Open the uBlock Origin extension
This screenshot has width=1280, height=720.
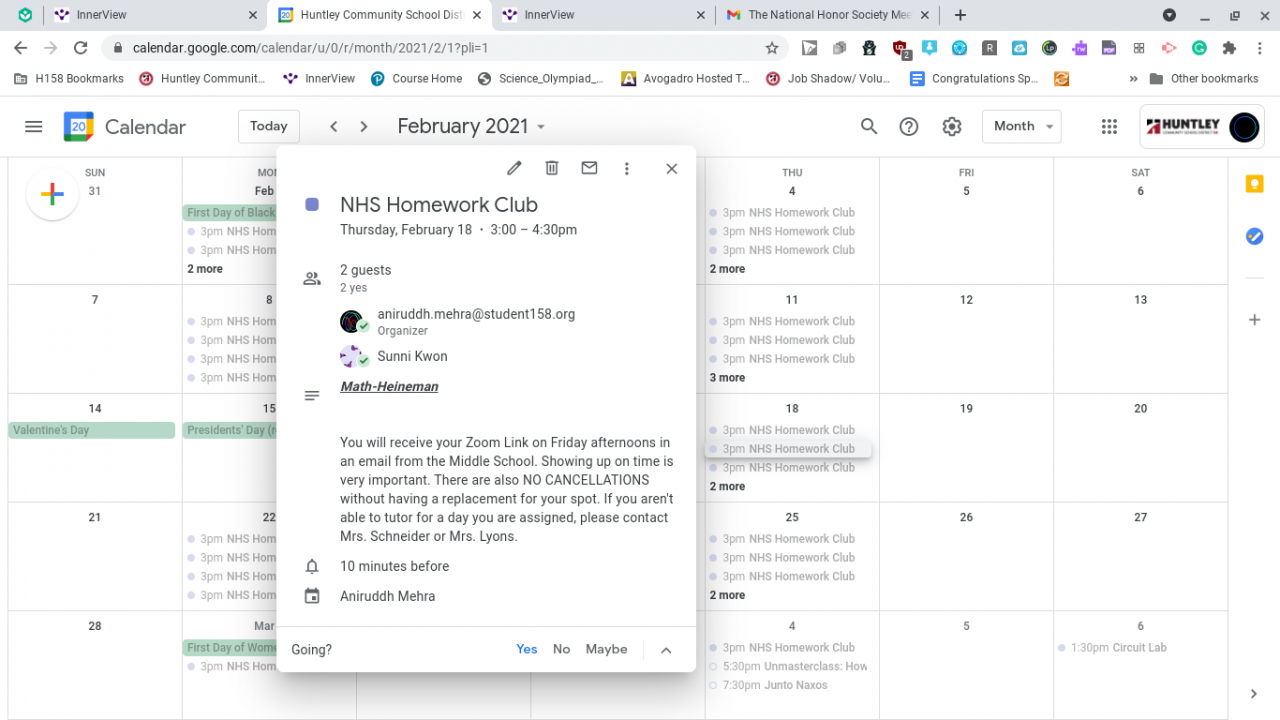pyautogui.click(x=900, y=48)
